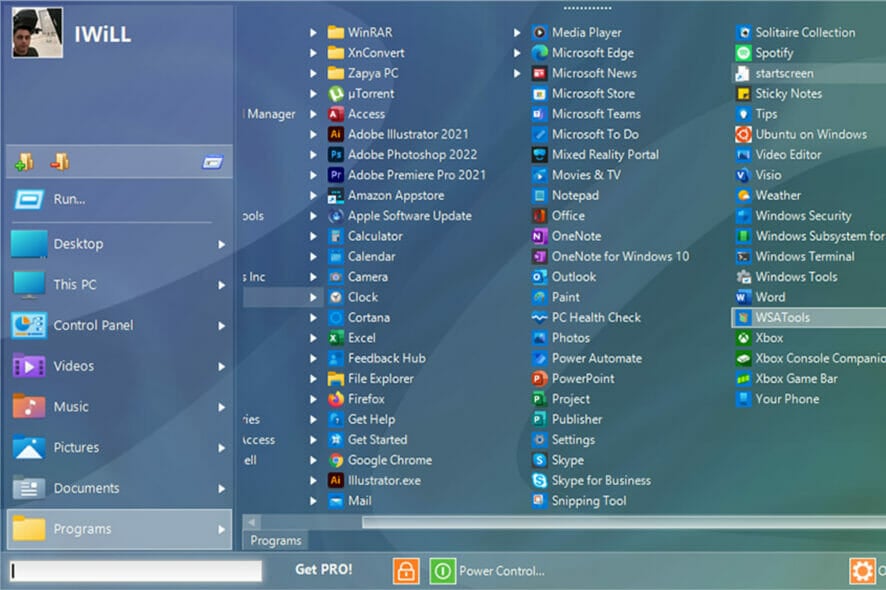Expand the Documents submenu arrow
886x590 pixels.
(x=222, y=488)
